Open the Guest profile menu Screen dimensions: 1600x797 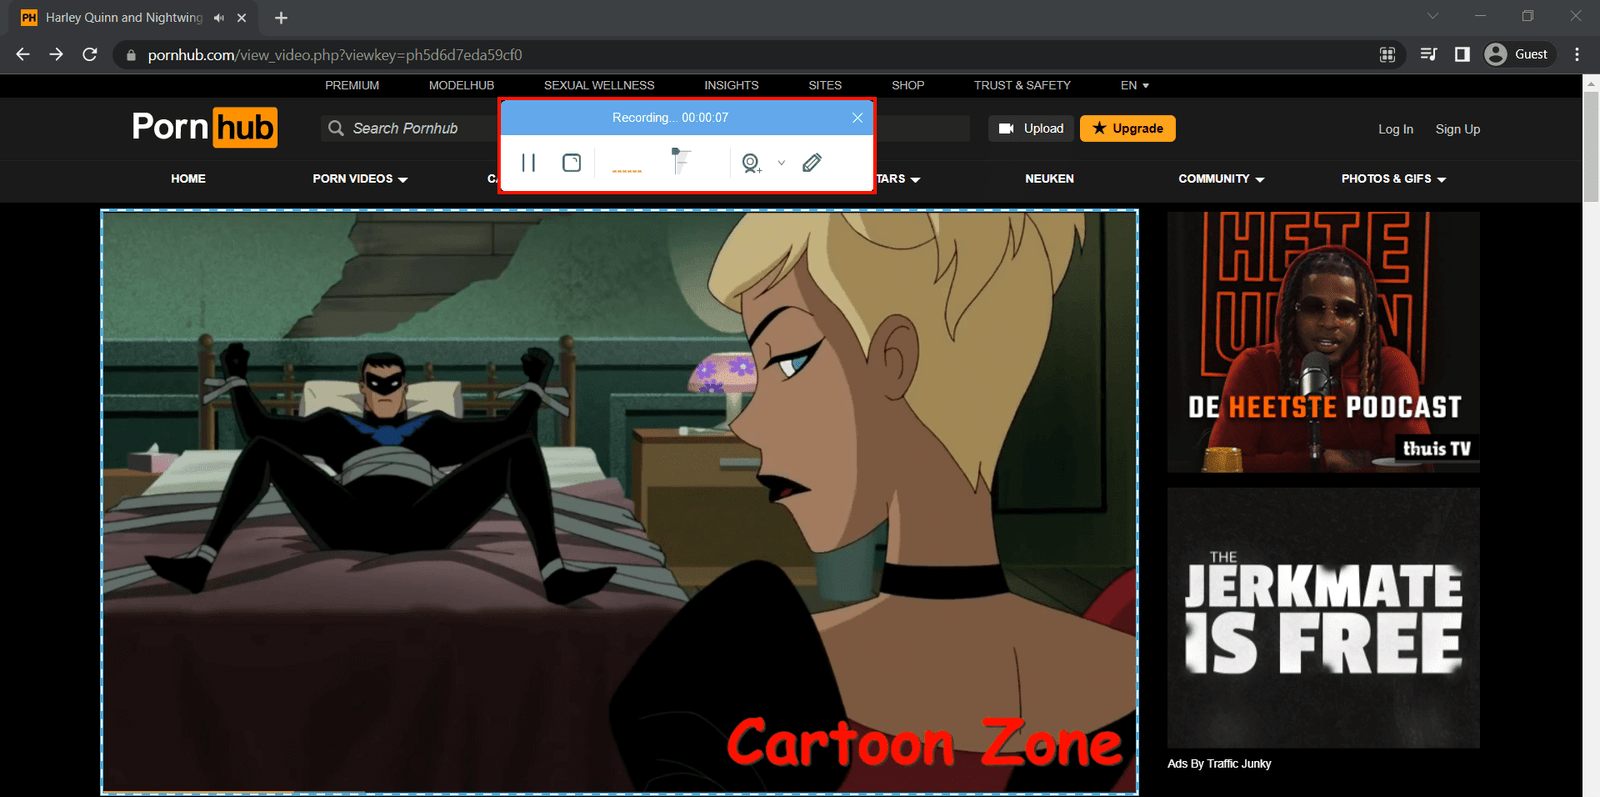pos(1518,54)
